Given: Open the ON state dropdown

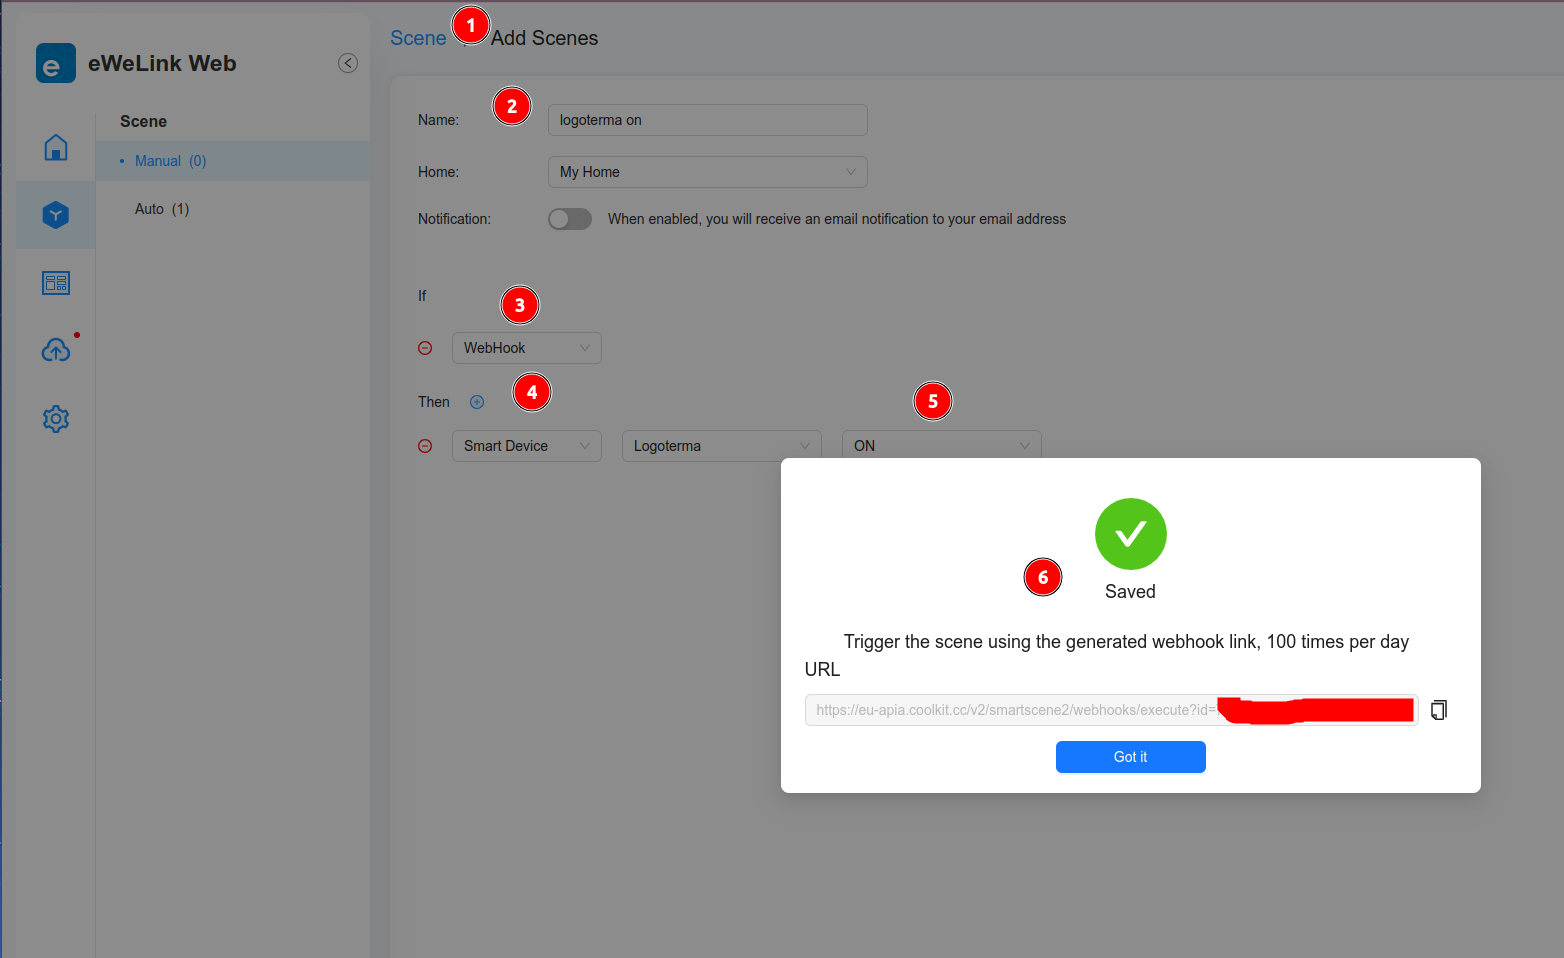Looking at the screenshot, I should pos(942,445).
